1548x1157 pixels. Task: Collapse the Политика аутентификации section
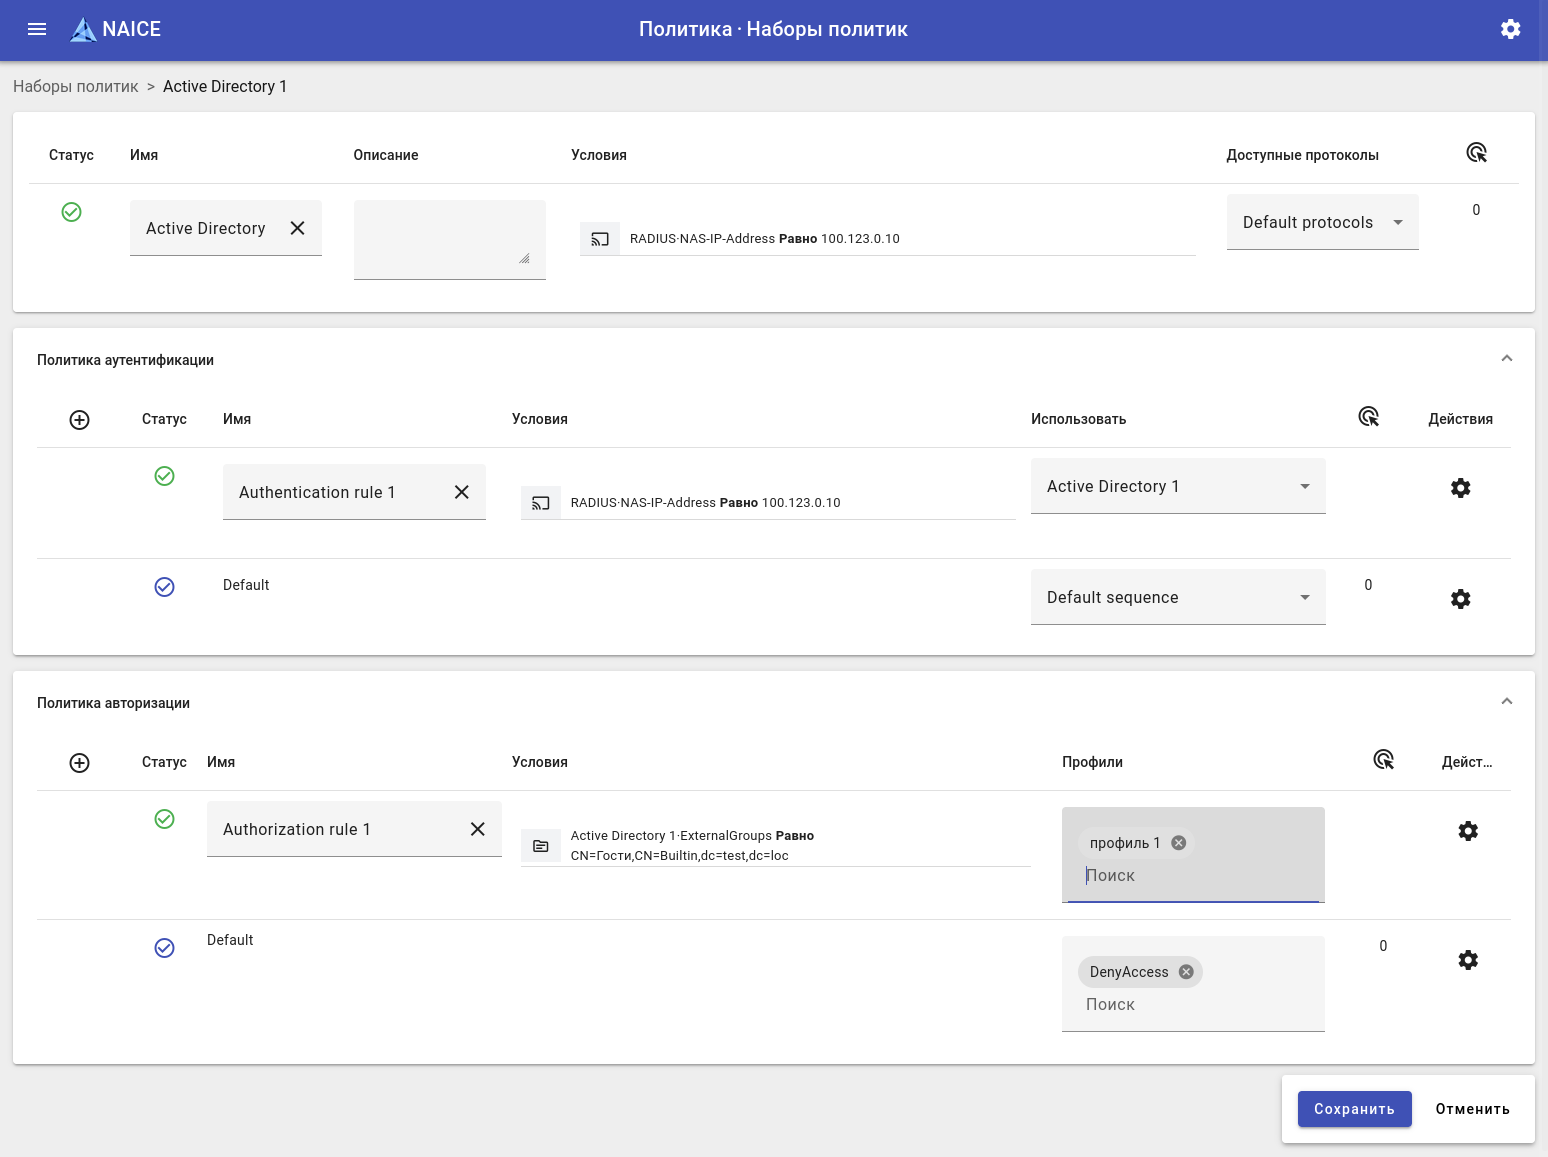coord(1506,359)
